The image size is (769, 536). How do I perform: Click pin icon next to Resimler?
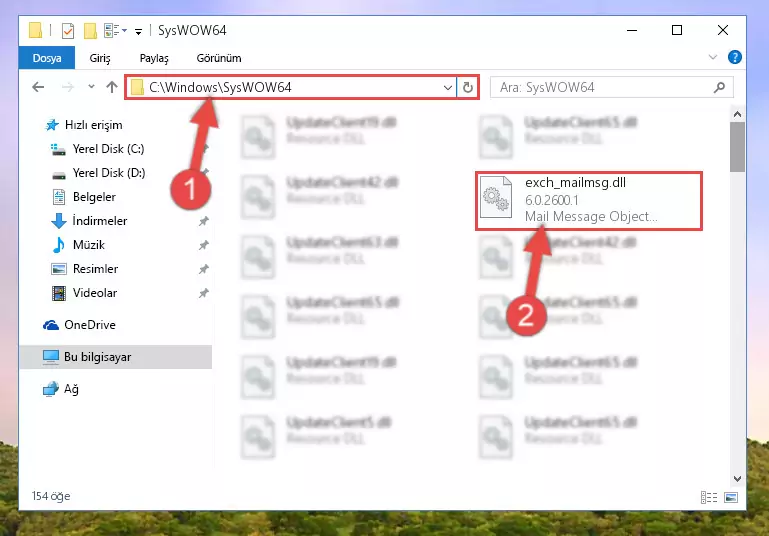click(204, 269)
